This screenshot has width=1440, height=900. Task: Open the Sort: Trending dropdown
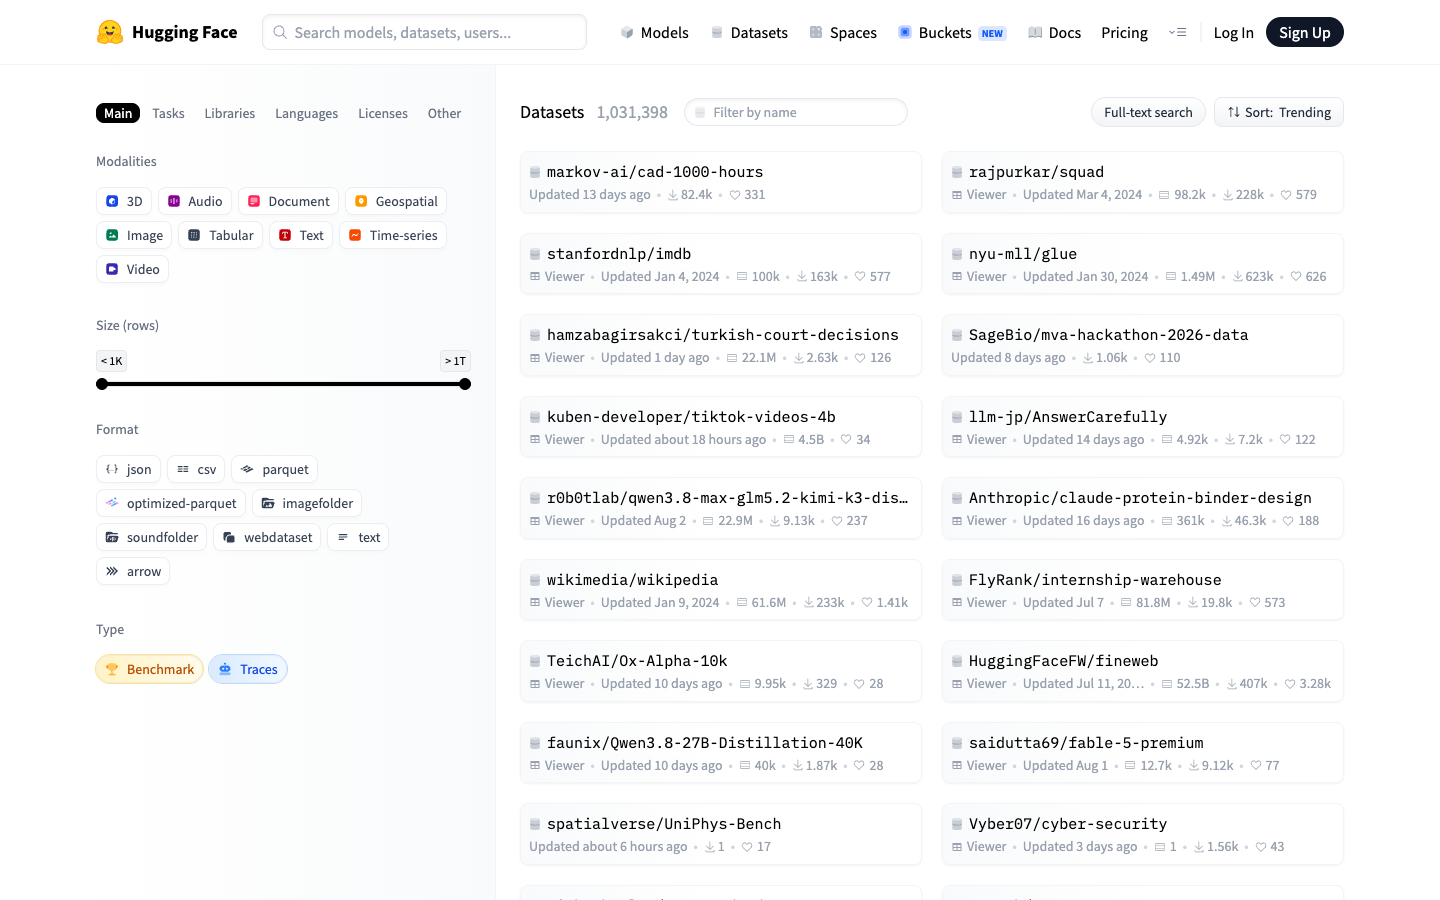click(1279, 112)
